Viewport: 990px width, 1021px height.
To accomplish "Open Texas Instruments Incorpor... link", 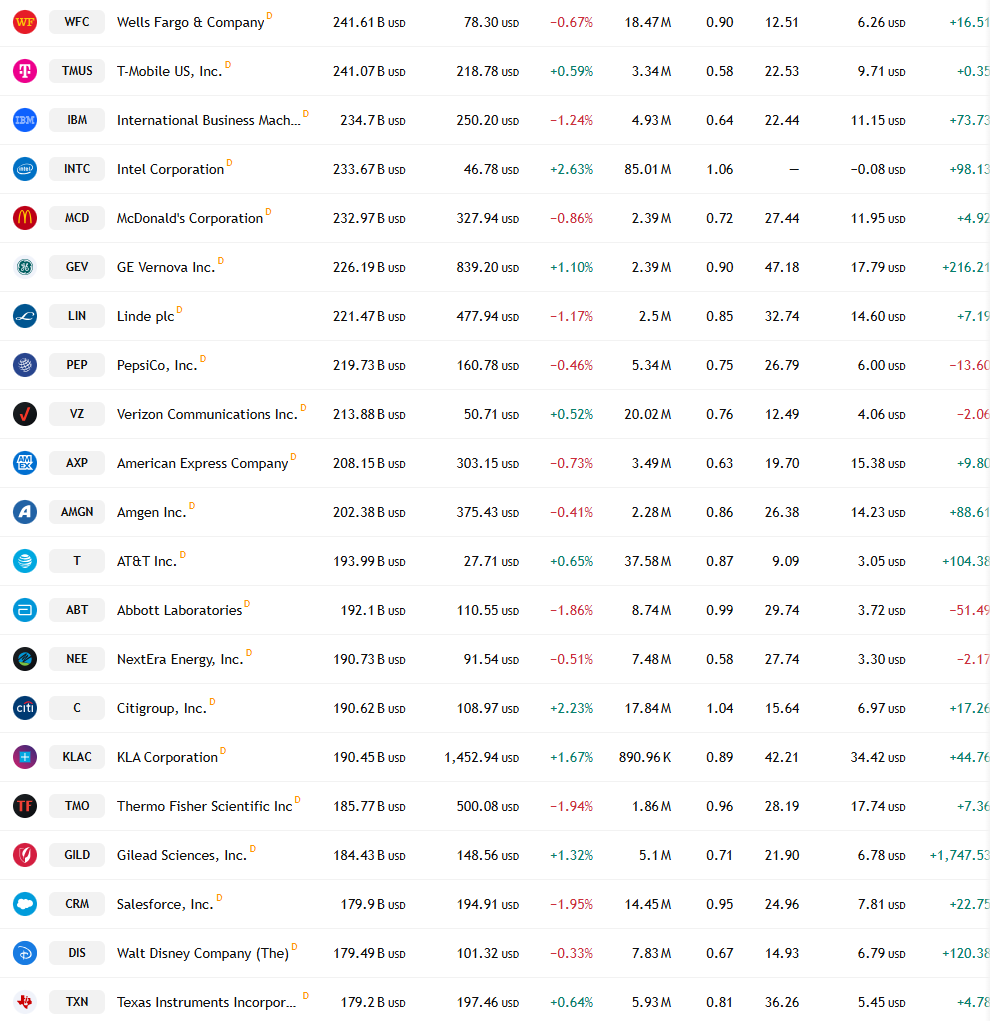I will pos(208,1002).
